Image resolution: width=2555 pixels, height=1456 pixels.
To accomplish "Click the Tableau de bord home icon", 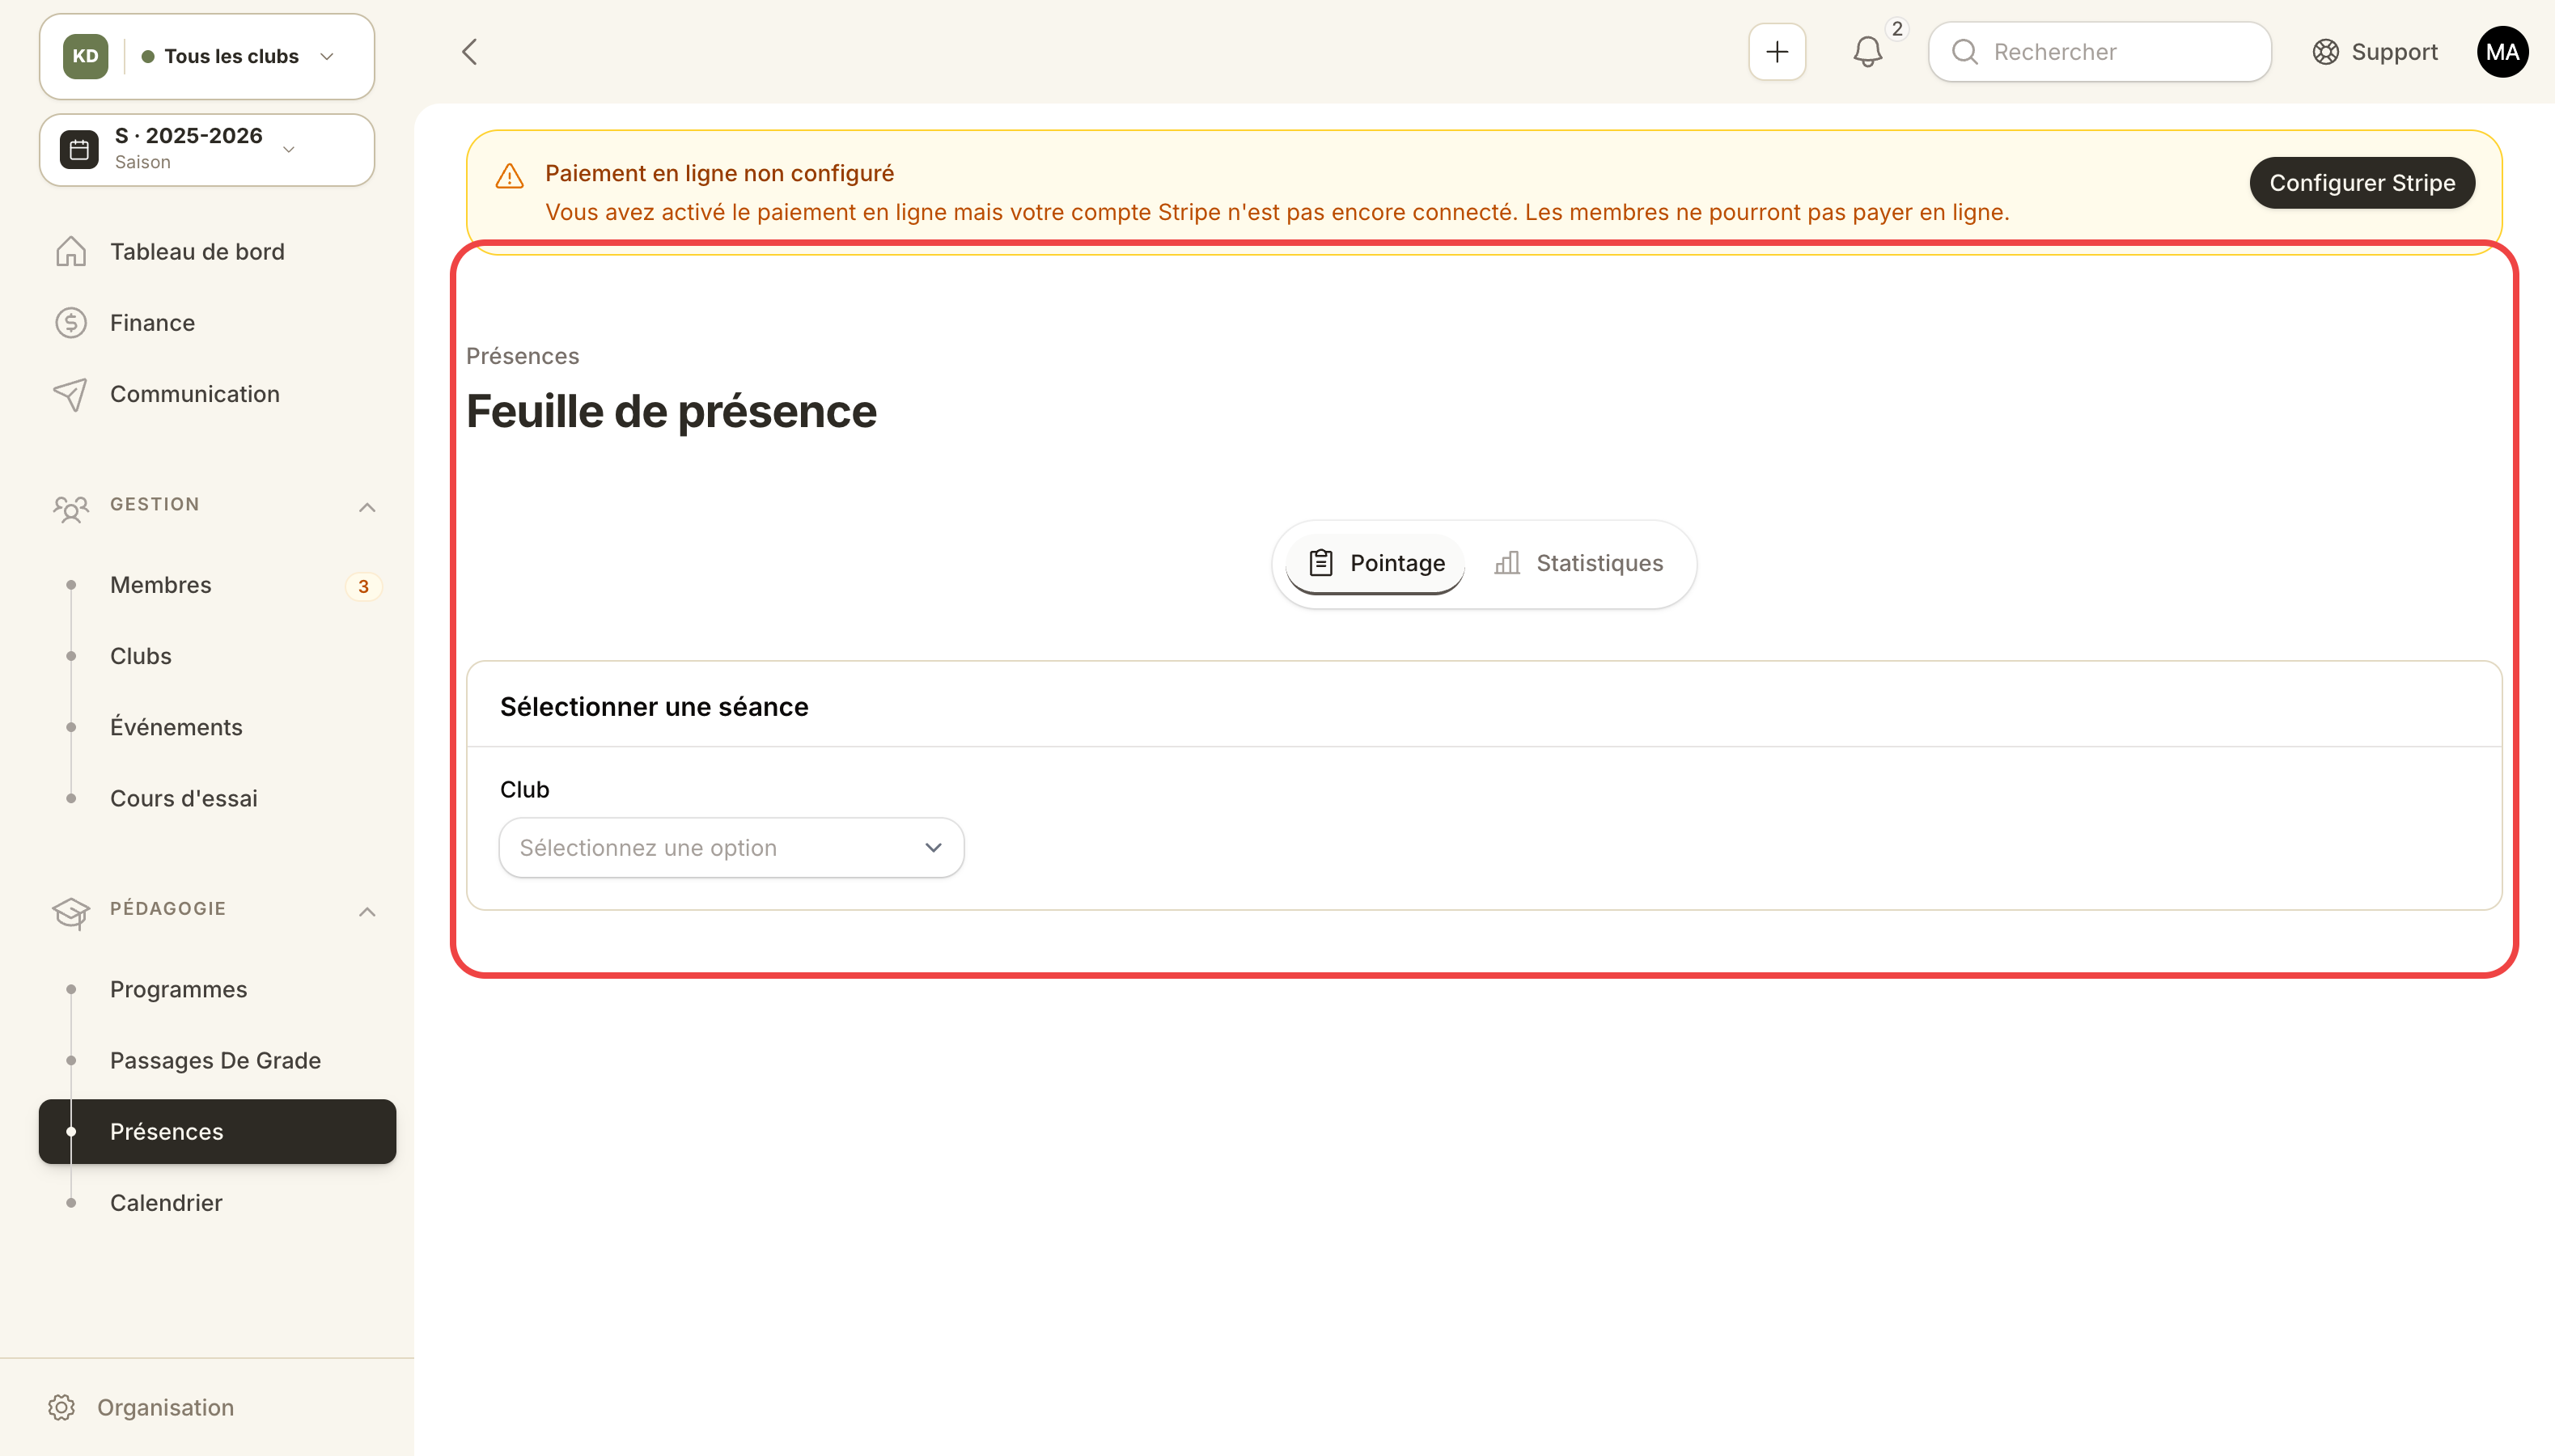I will (x=71, y=251).
